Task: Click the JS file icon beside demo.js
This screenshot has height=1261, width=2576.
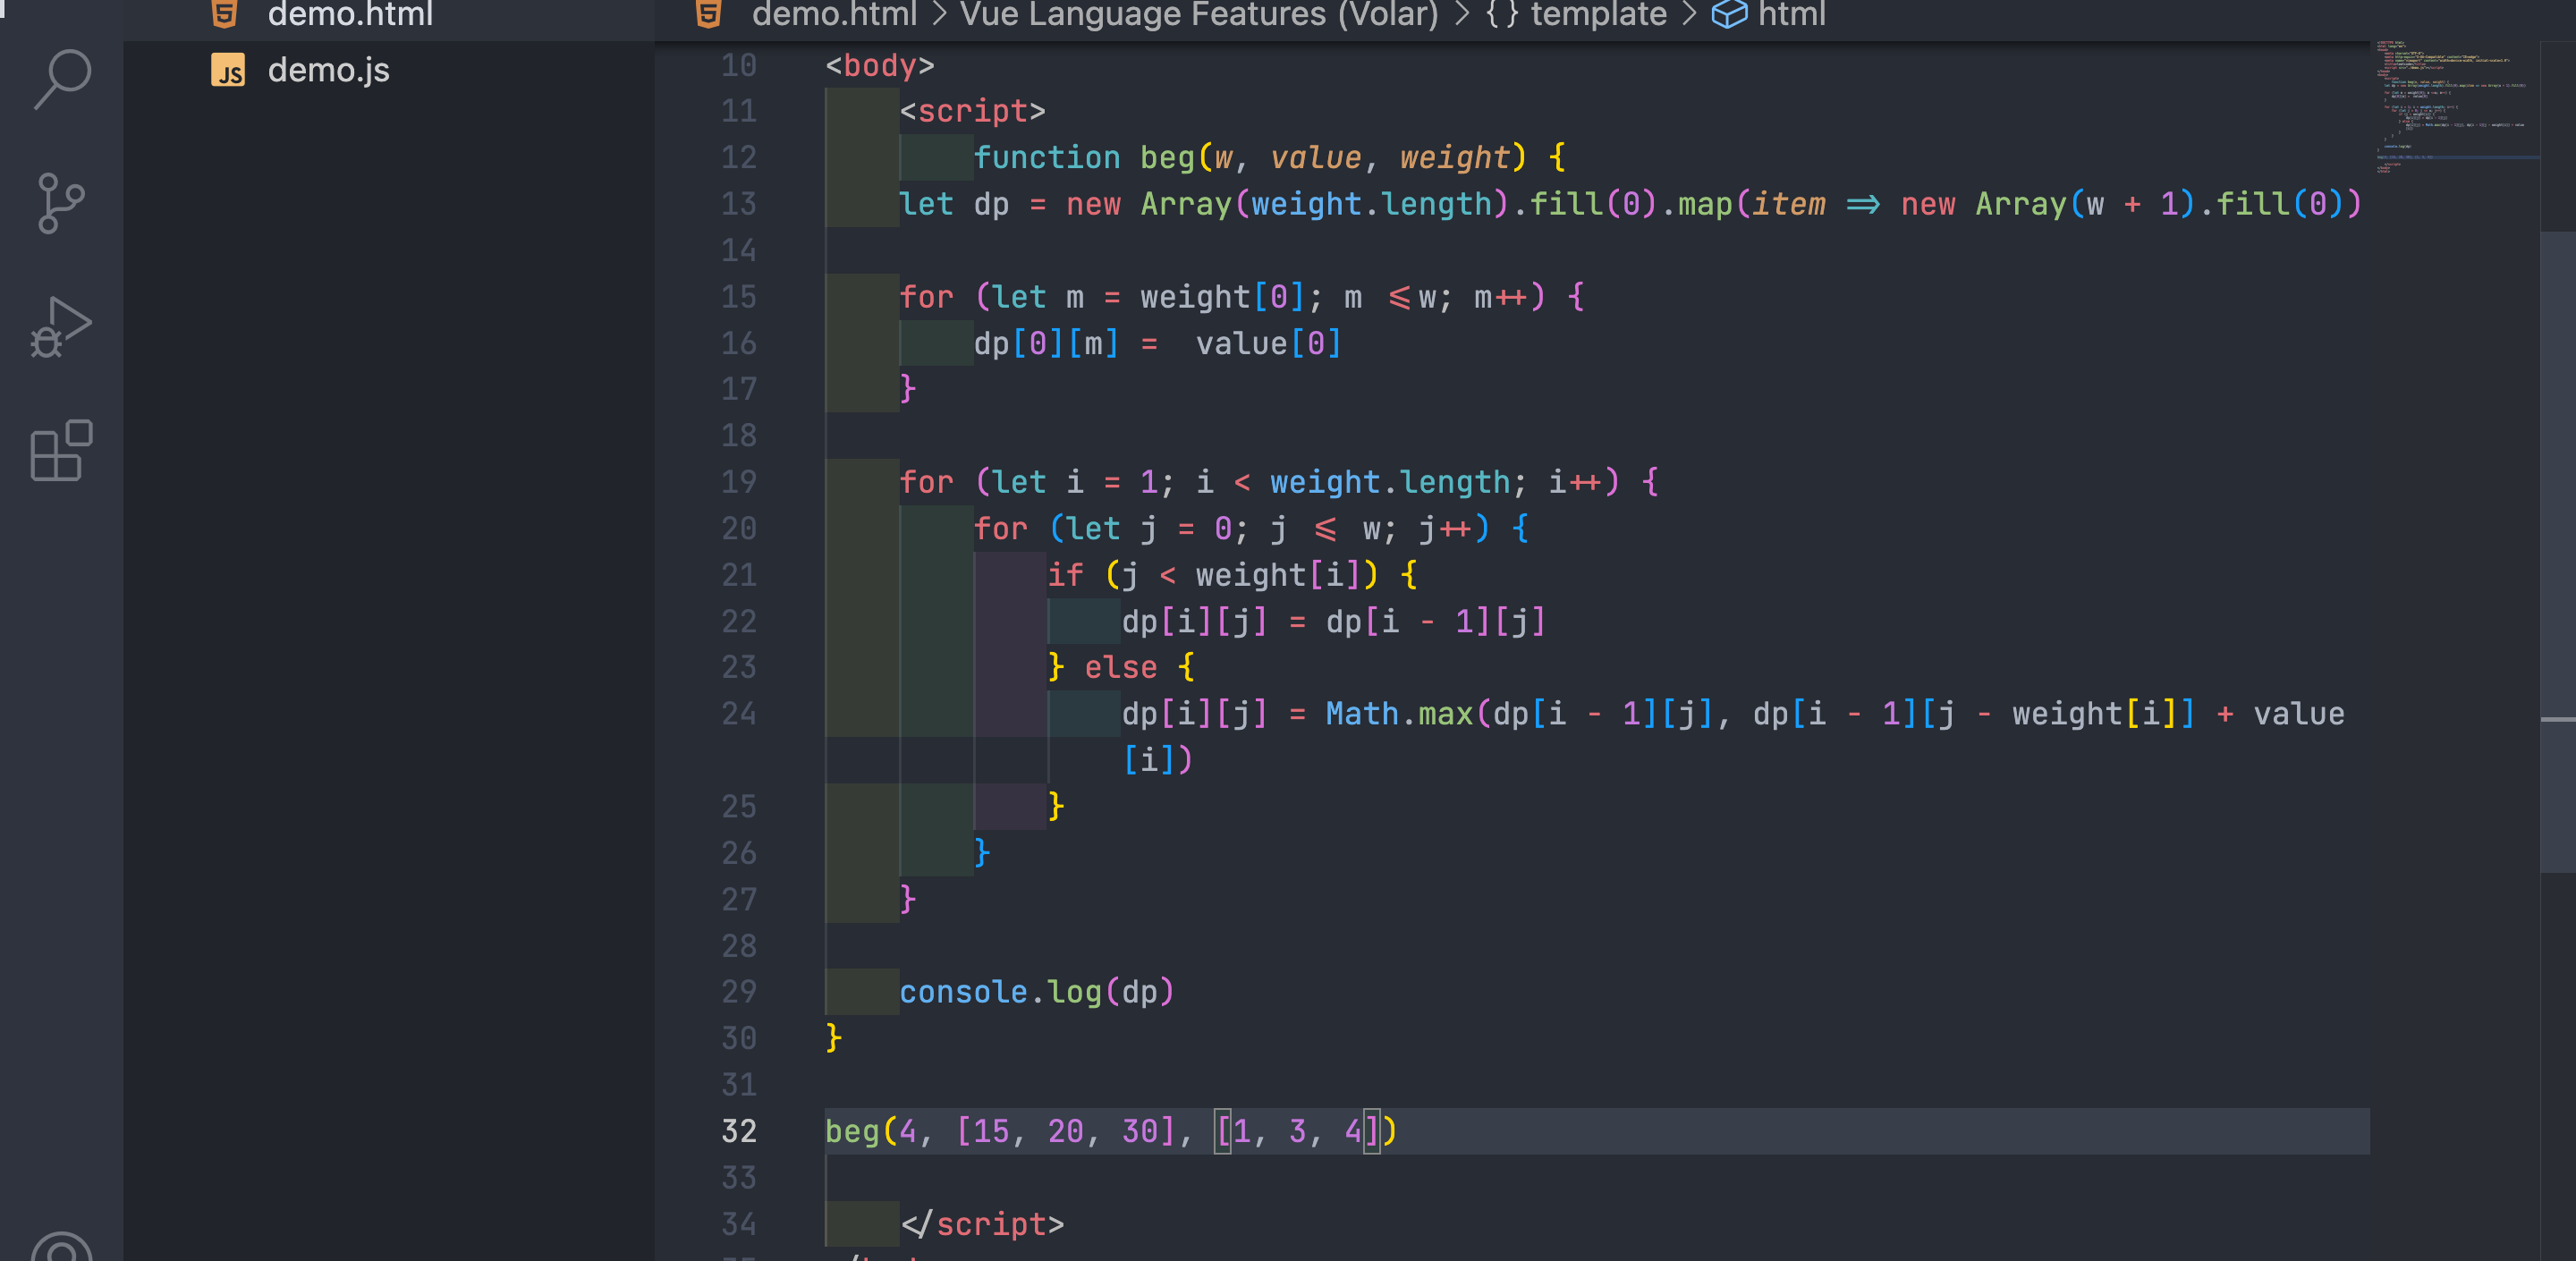Action: click(228, 71)
